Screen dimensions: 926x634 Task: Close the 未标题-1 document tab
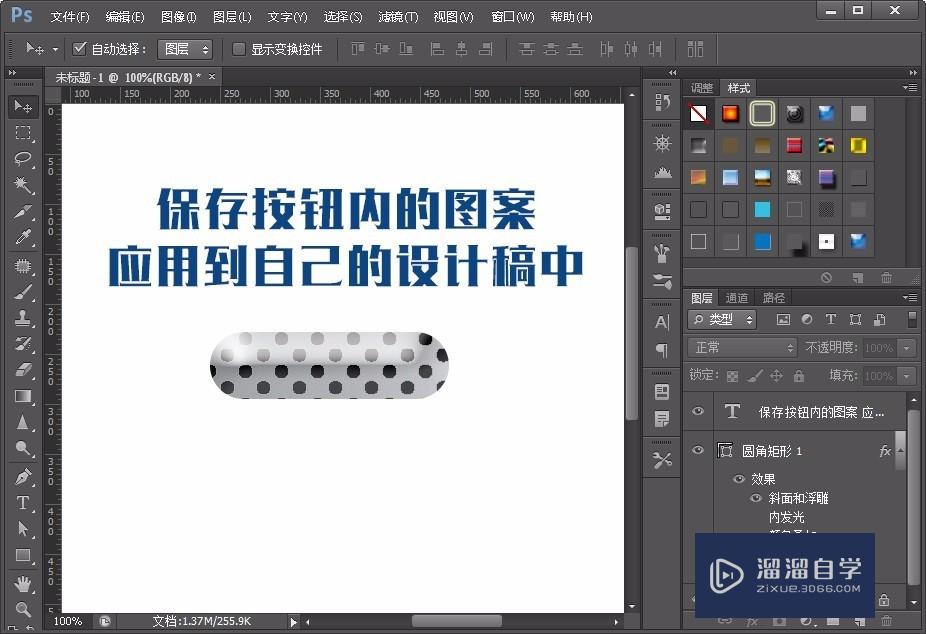[x=212, y=77]
